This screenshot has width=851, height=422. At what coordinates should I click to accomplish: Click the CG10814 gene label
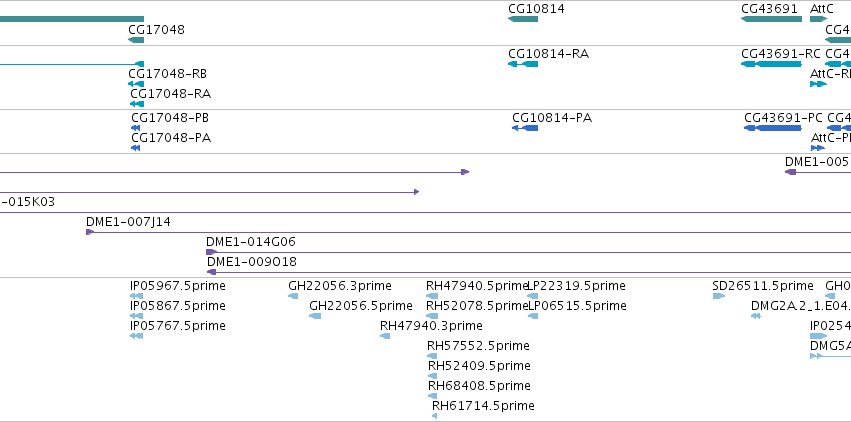click(x=536, y=9)
